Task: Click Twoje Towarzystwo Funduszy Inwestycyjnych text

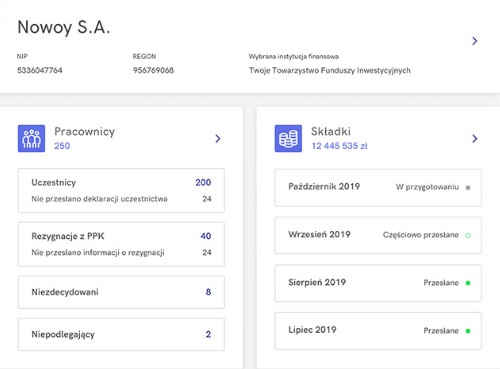Action: [x=330, y=71]
